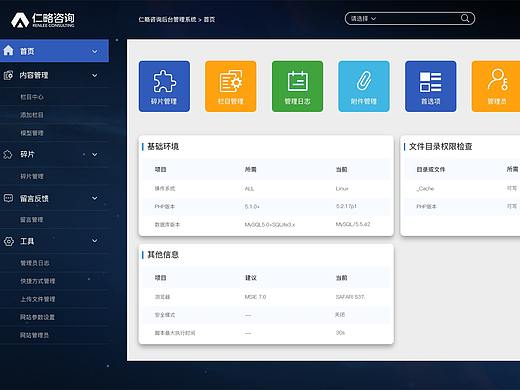
Task: Open the green 管理日志 tile
Action: (297, 86)
